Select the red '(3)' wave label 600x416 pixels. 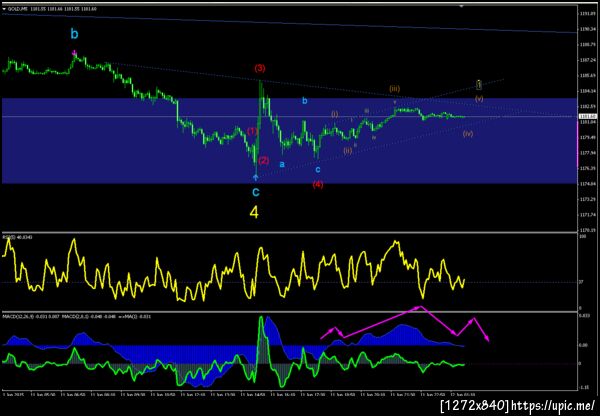click(x=260, y=69)
